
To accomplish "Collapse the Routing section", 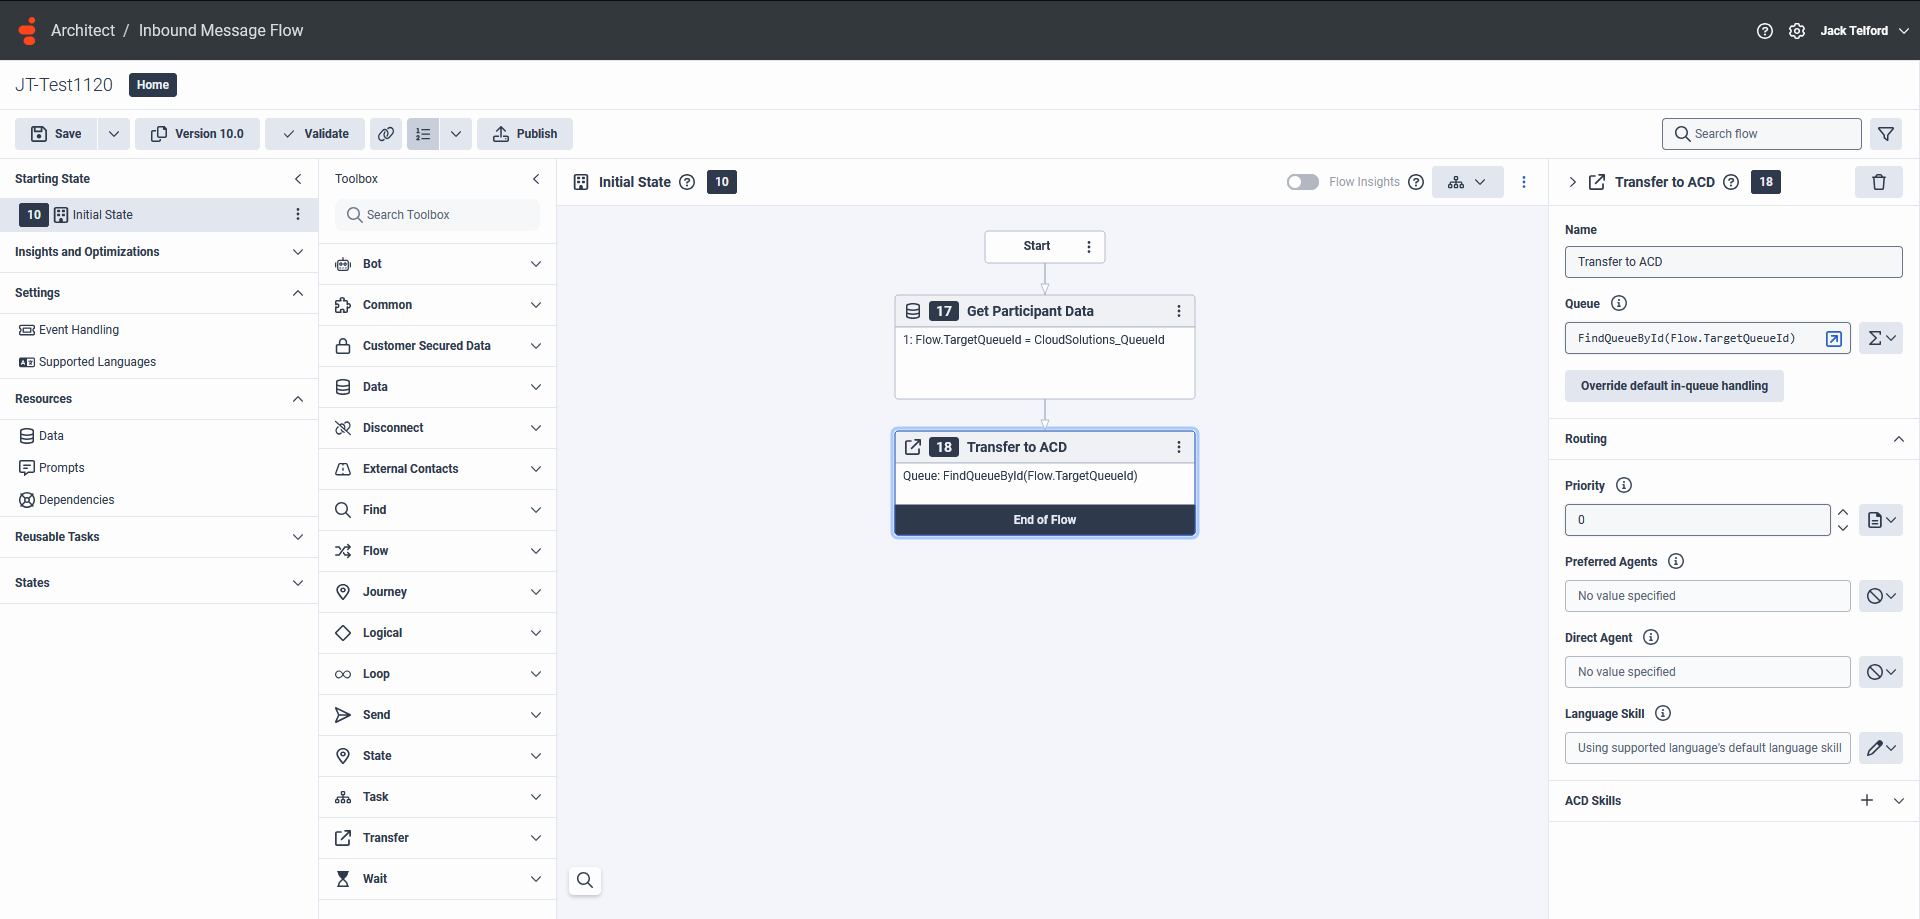I will [1899, 439].
